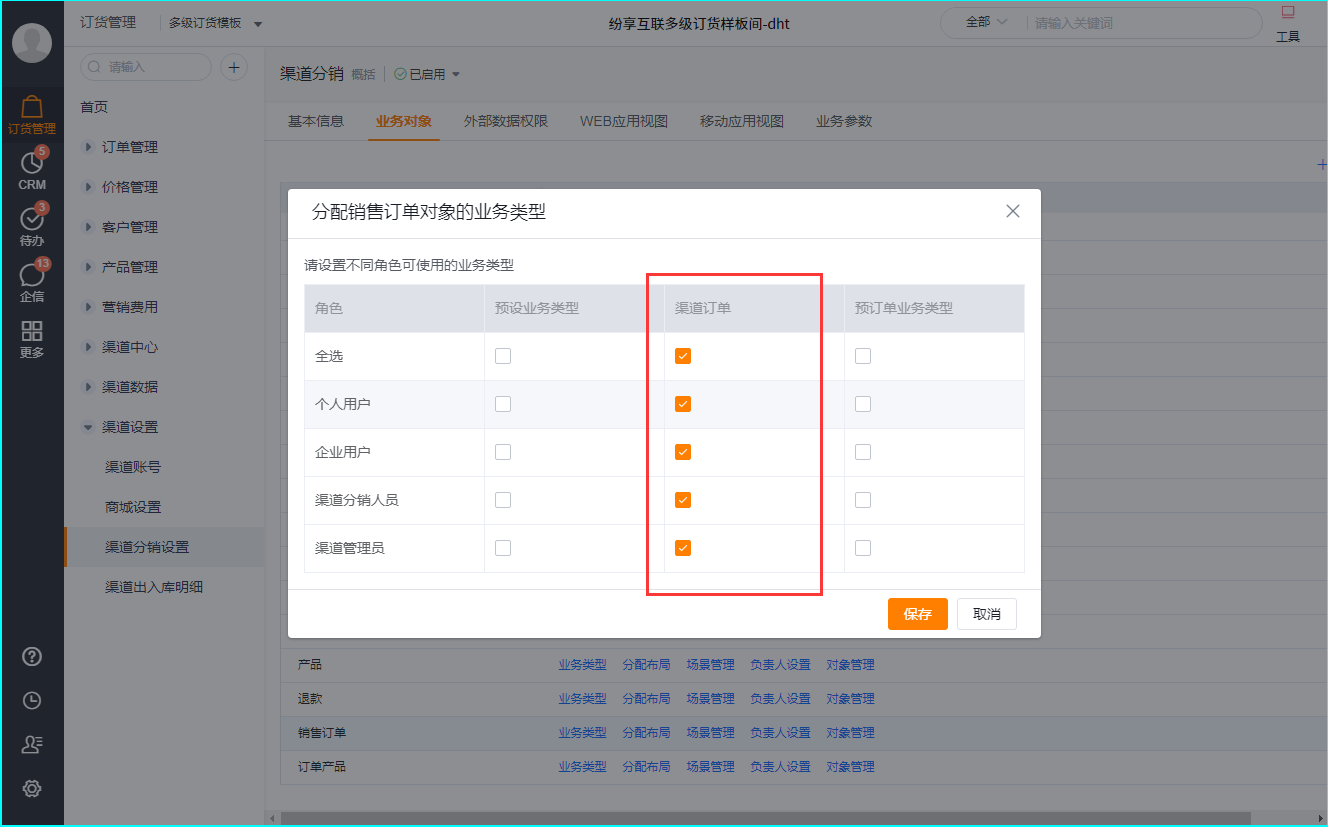Switch to the 业务参数 tab

point(843,120)
